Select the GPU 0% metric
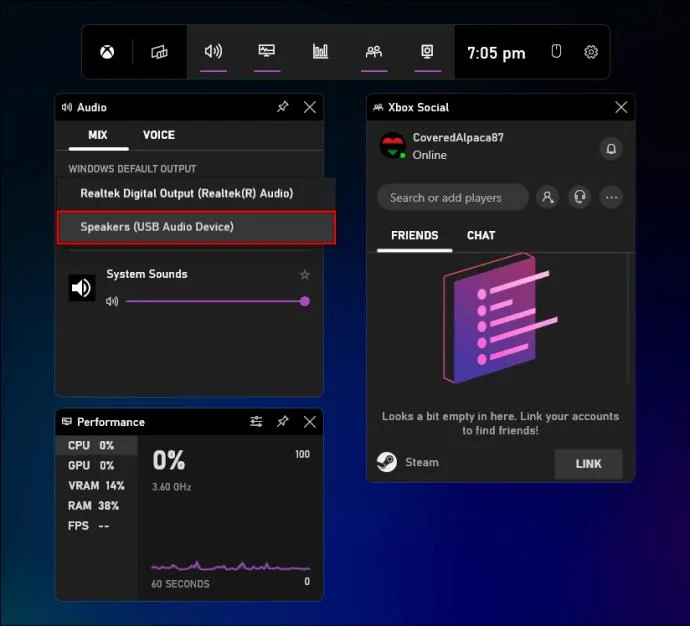 97,465
